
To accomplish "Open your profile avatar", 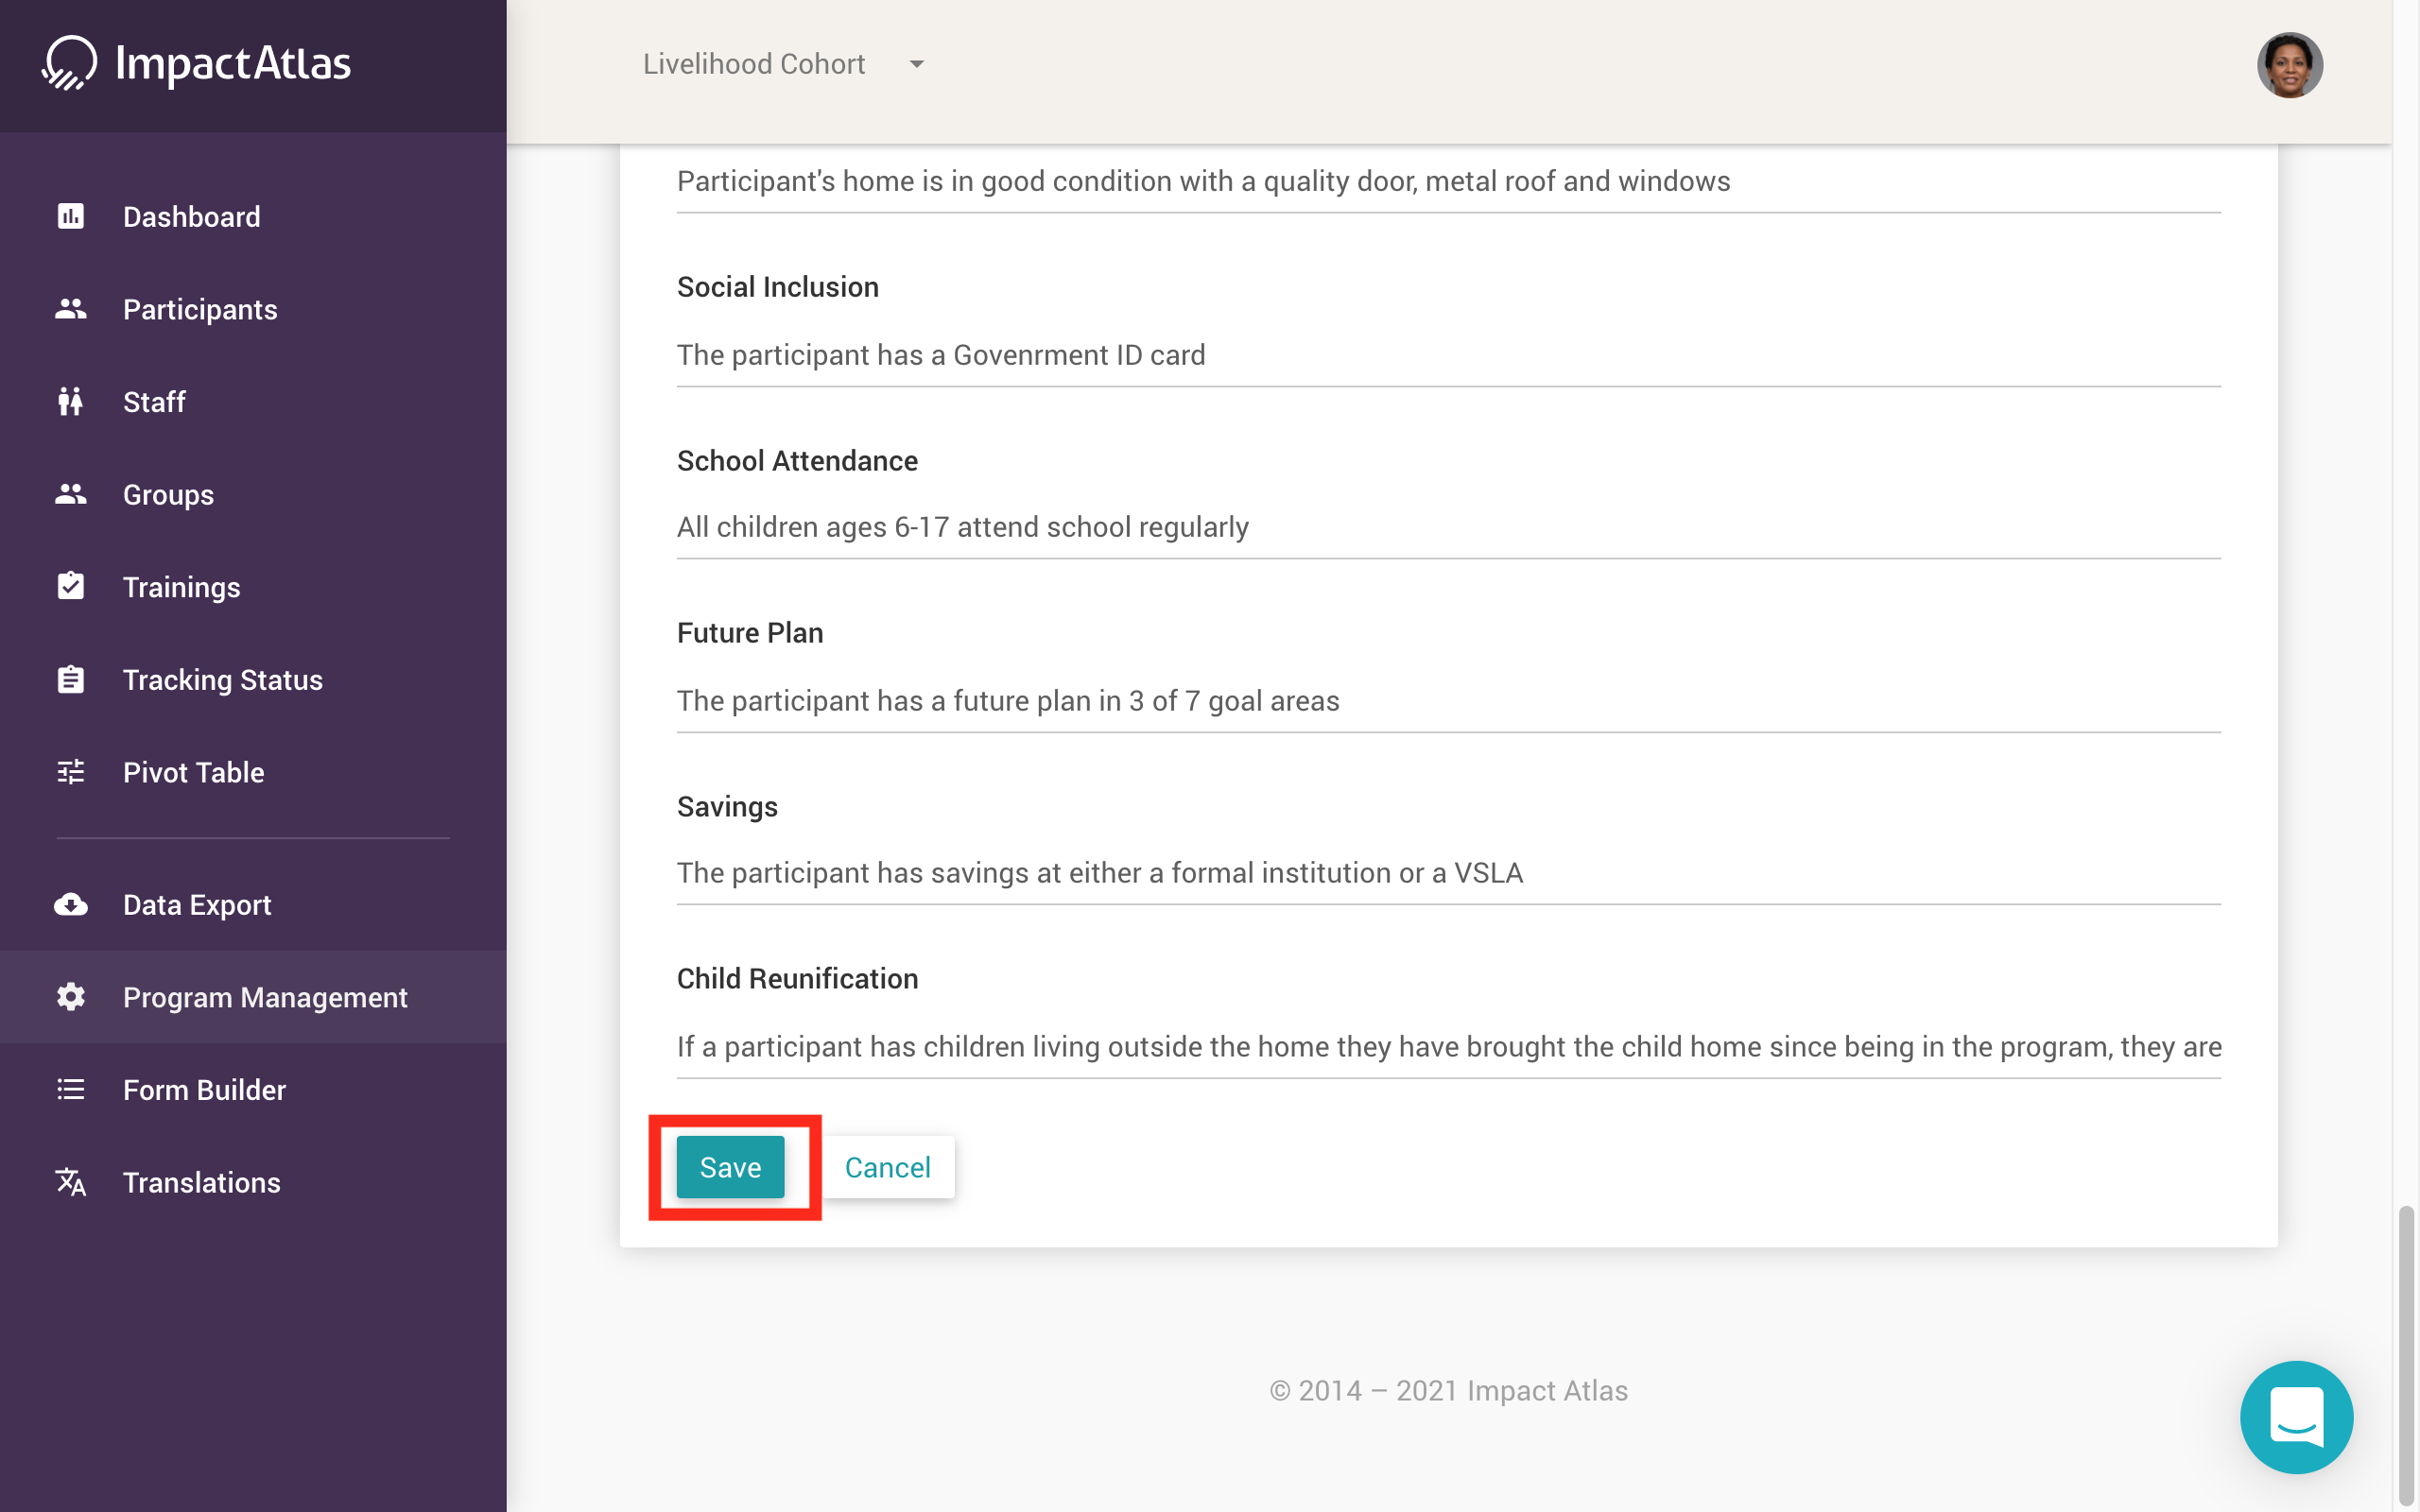I will tap(2291, 64).
